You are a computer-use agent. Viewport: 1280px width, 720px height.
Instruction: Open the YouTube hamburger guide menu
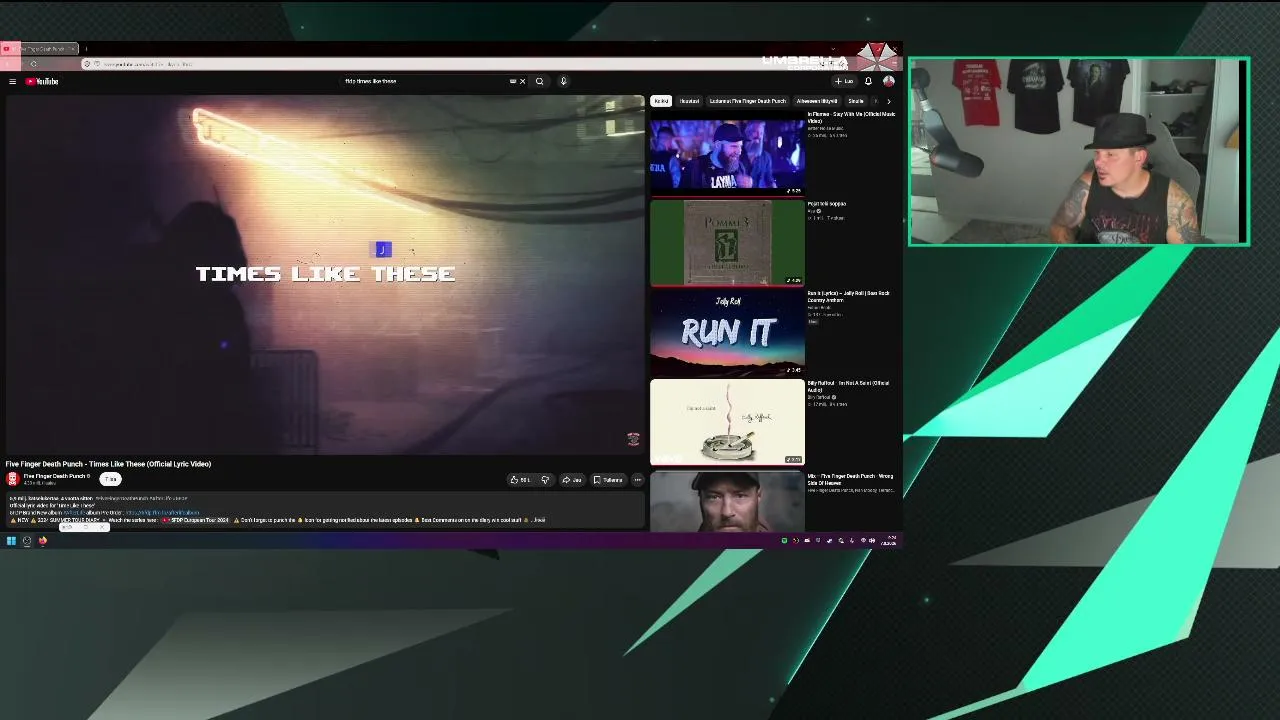(12, 82)
